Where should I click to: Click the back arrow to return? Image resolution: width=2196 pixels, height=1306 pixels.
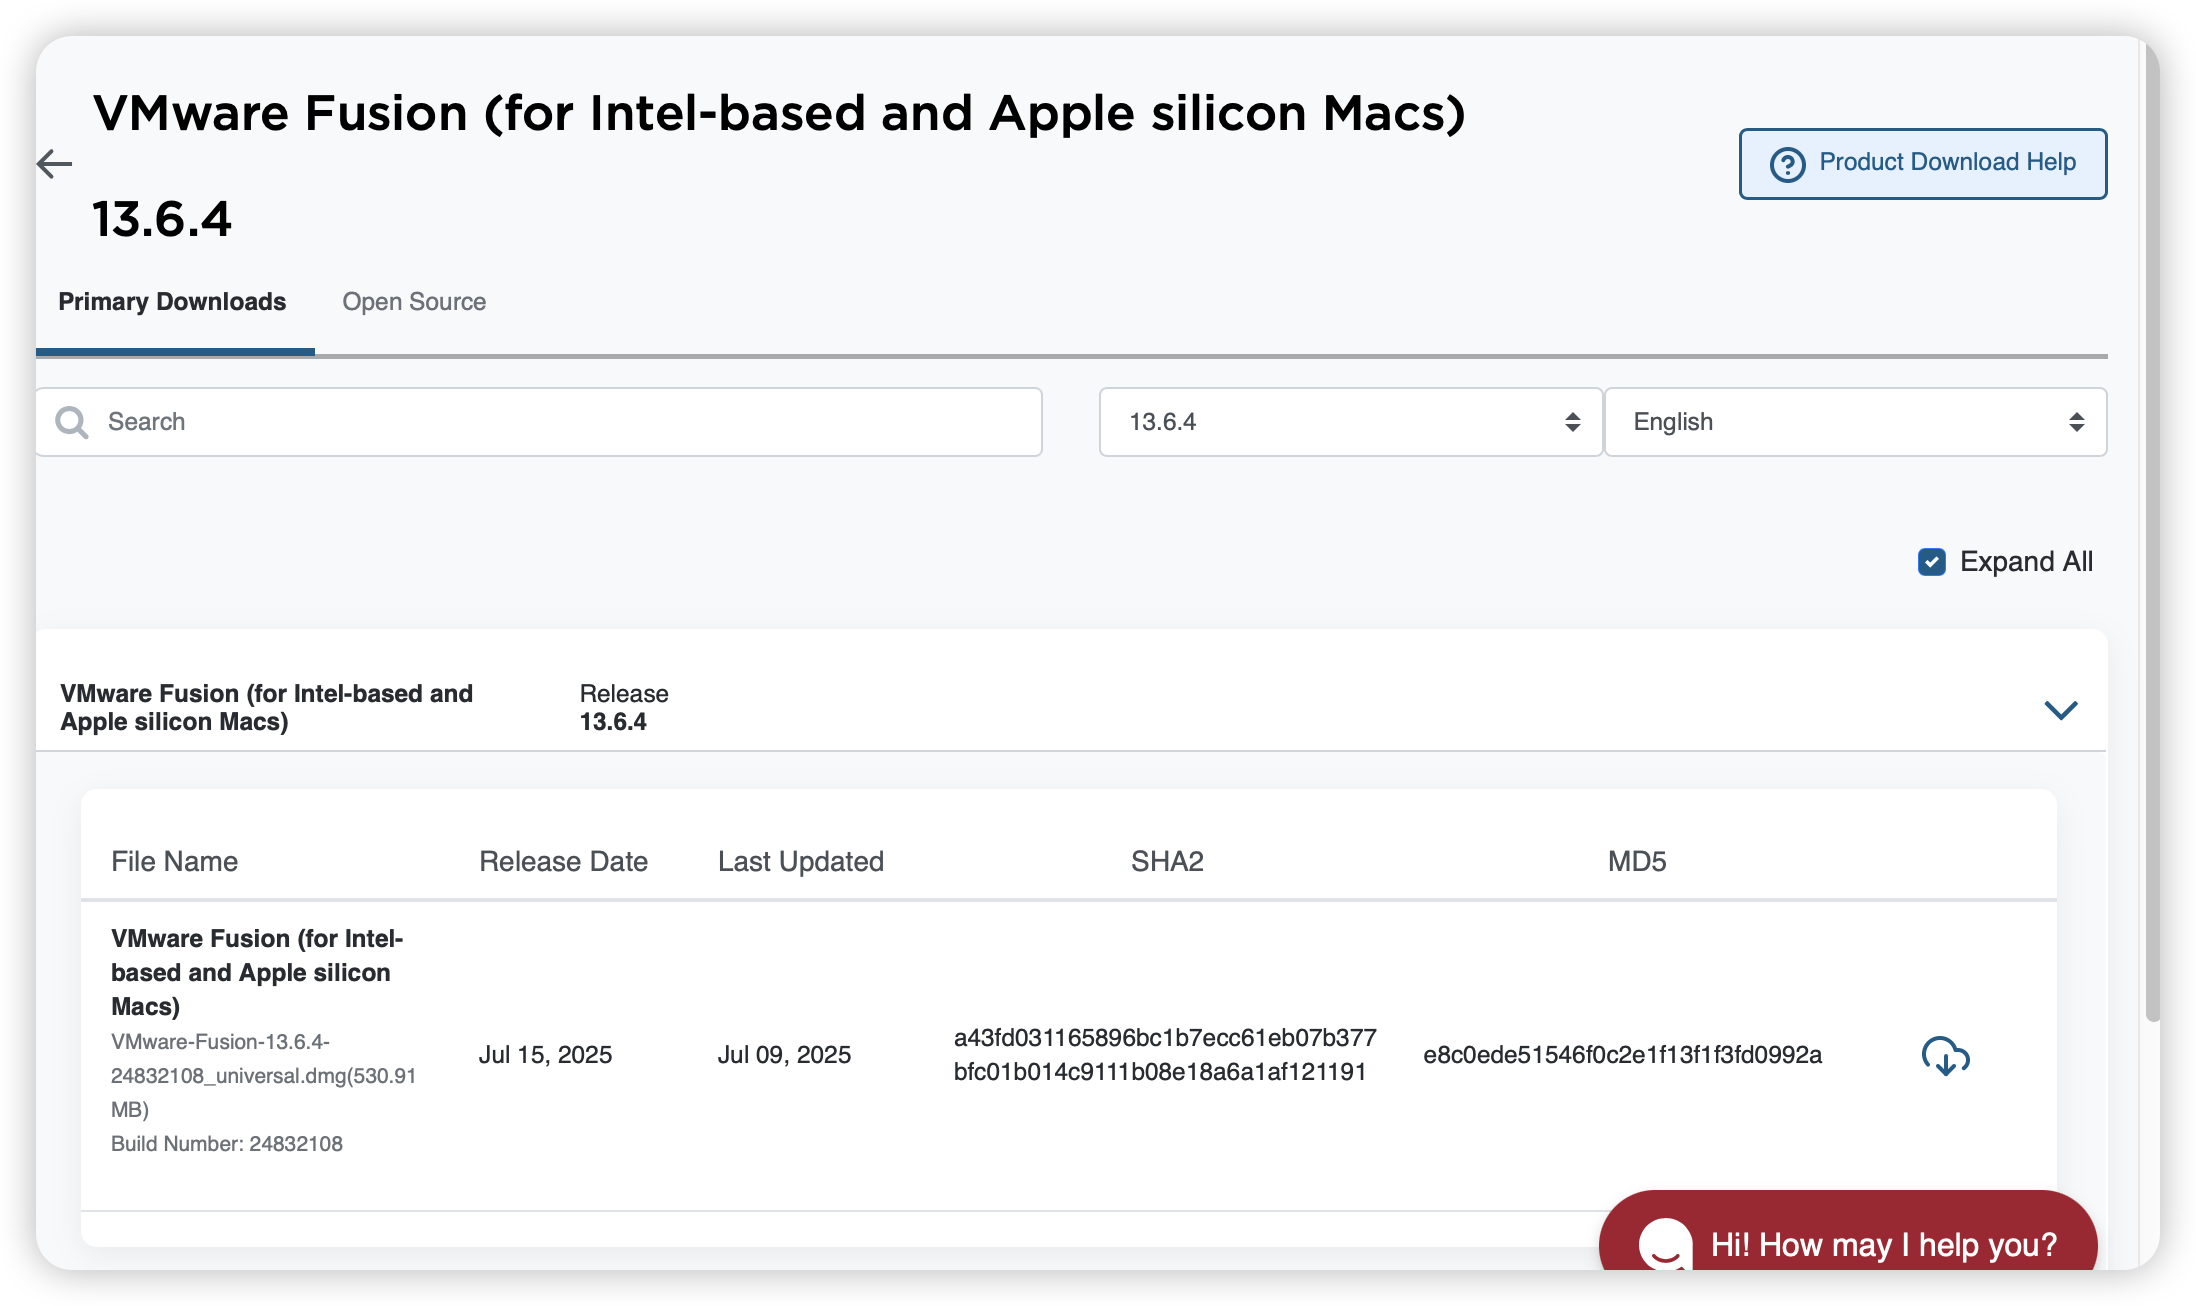point(54,163)
